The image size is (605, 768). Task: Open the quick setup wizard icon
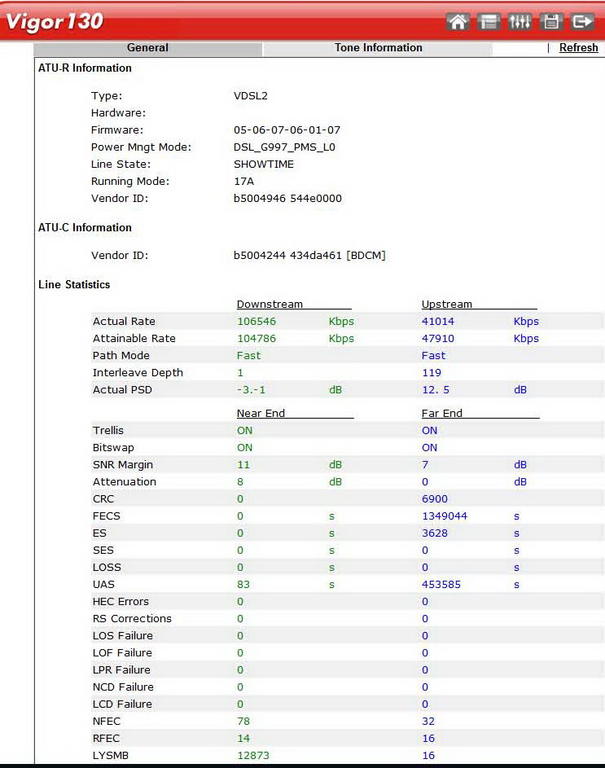488,22
